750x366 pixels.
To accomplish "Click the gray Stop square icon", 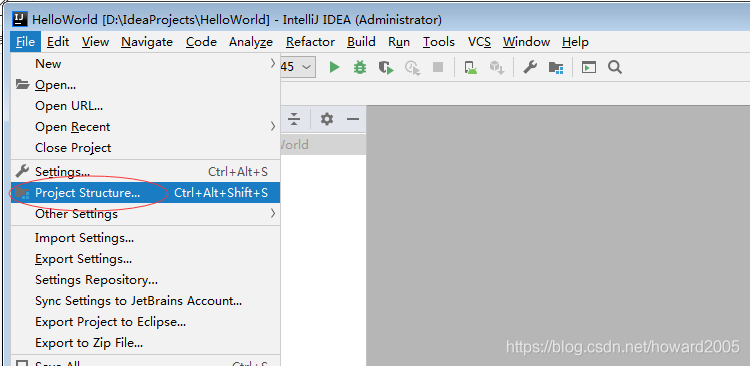I will [438, 67].
